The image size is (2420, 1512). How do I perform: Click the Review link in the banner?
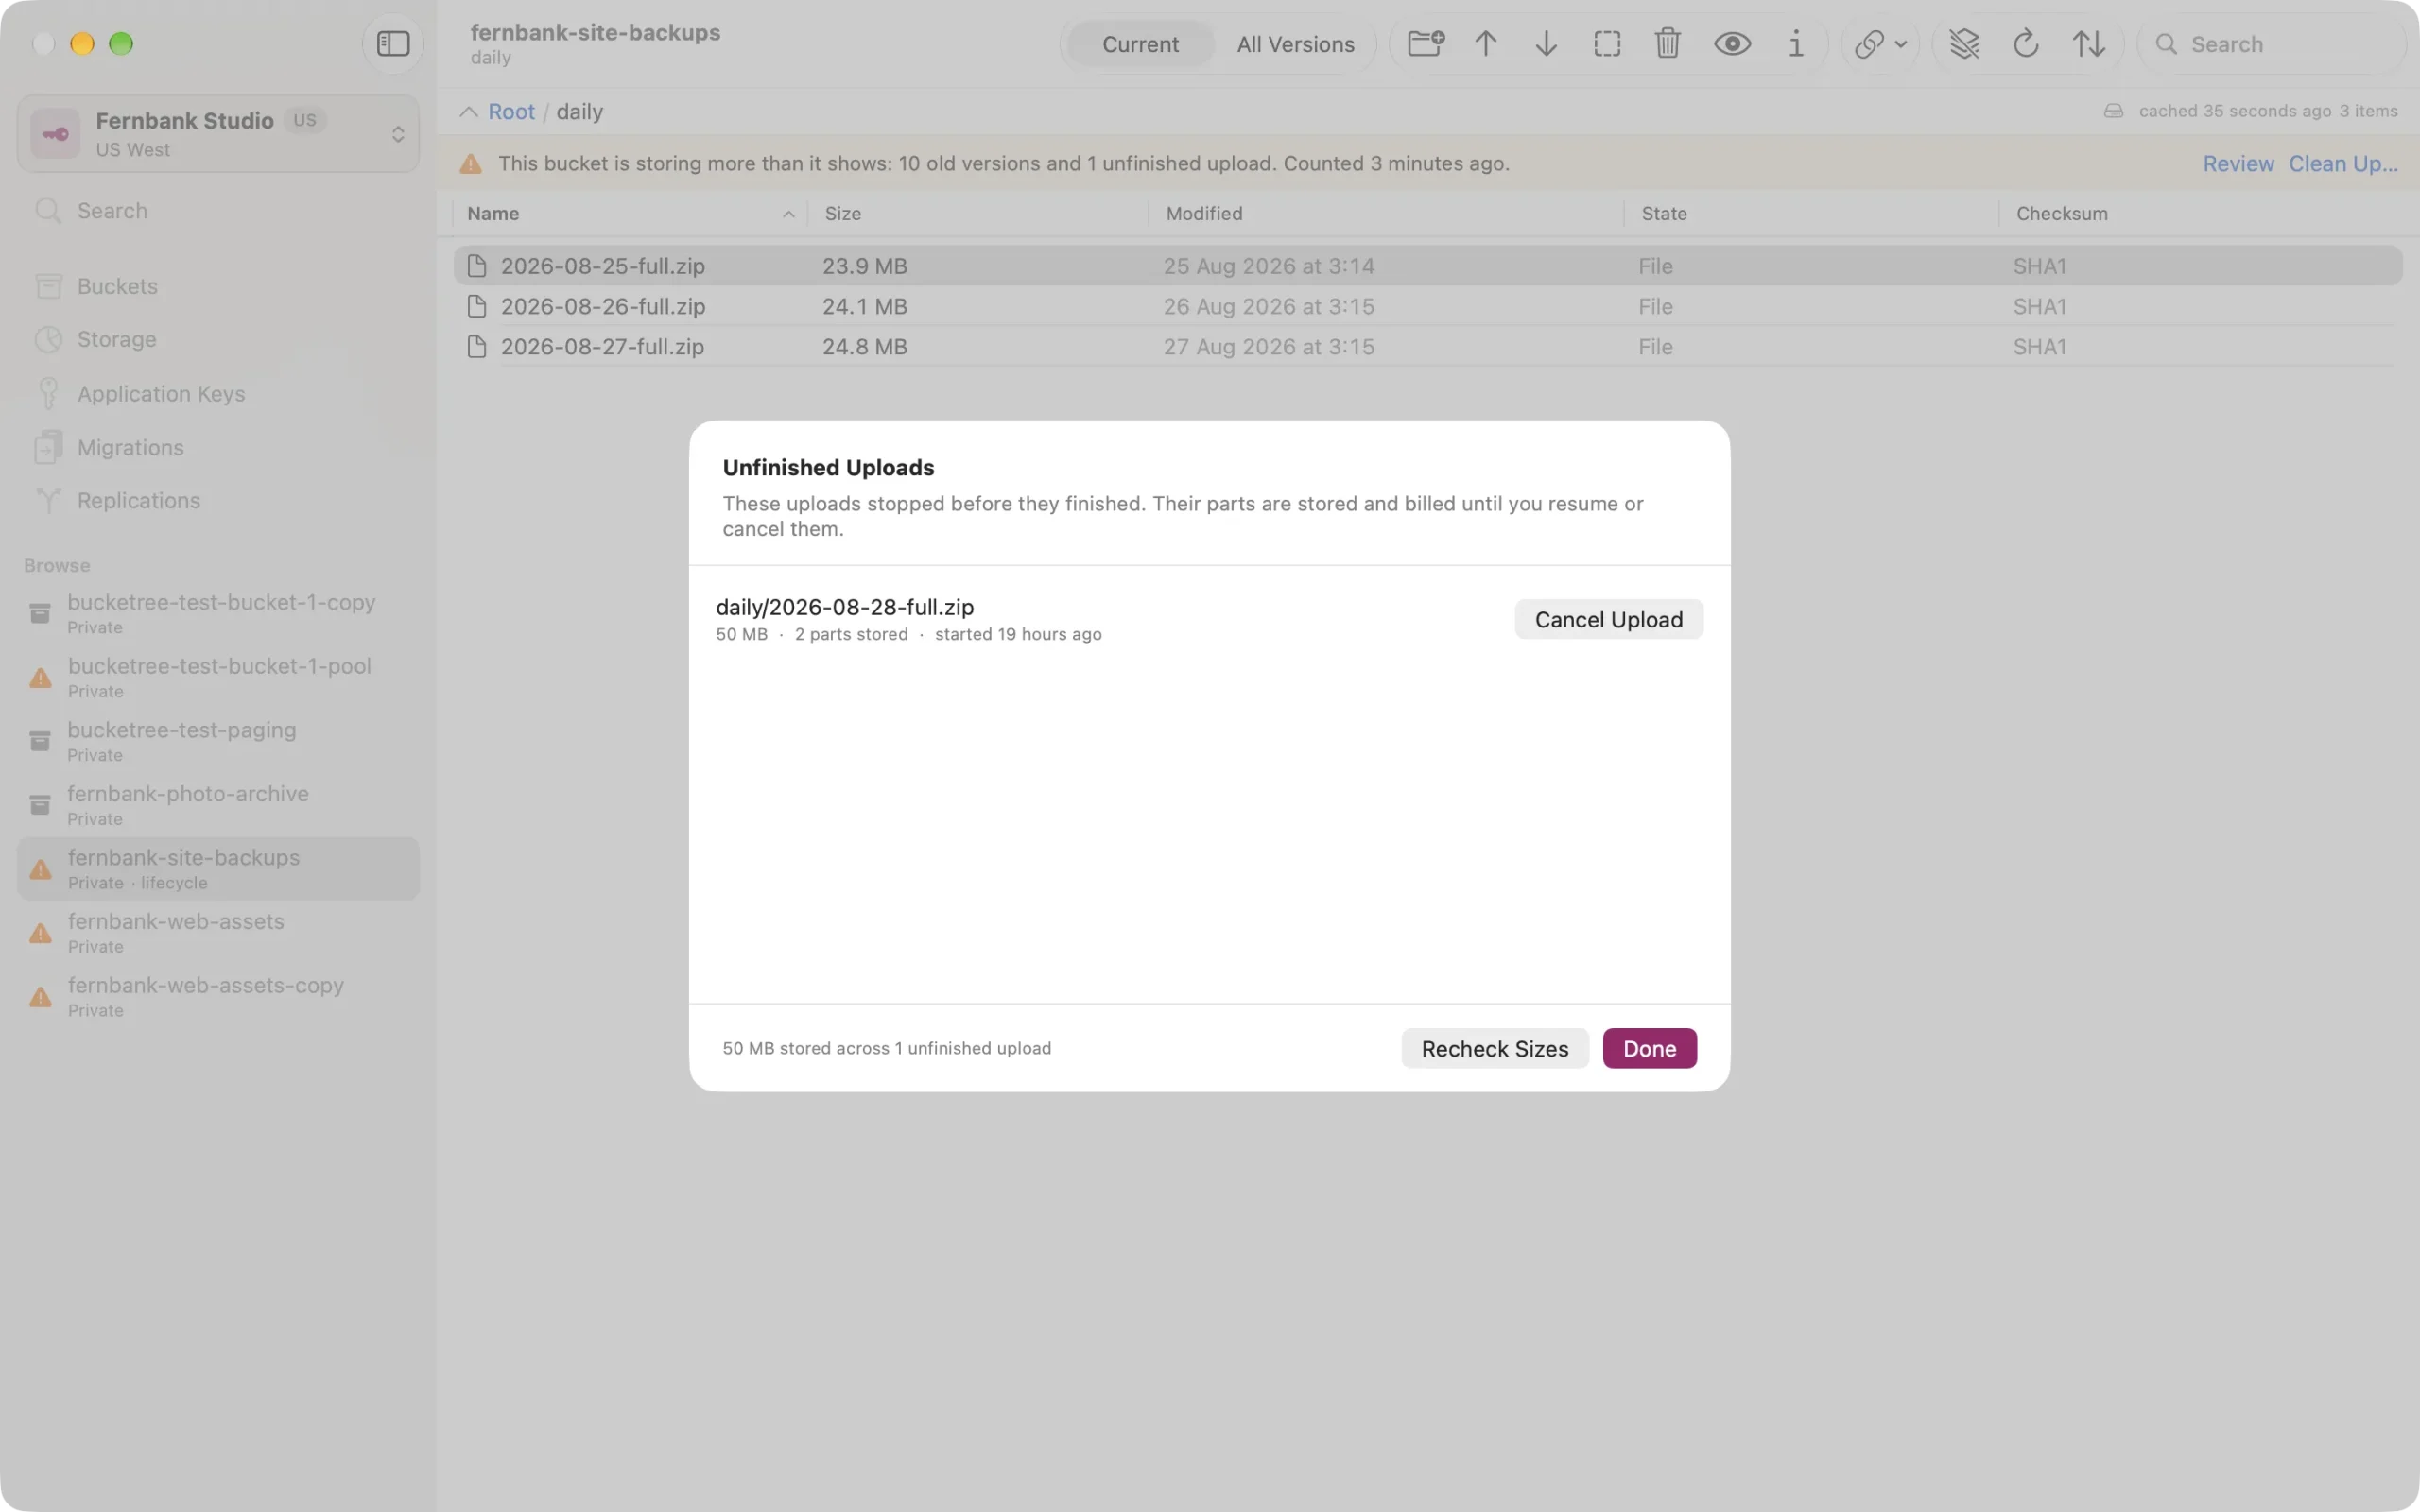pyautogui.click(x=2238, y=163)
